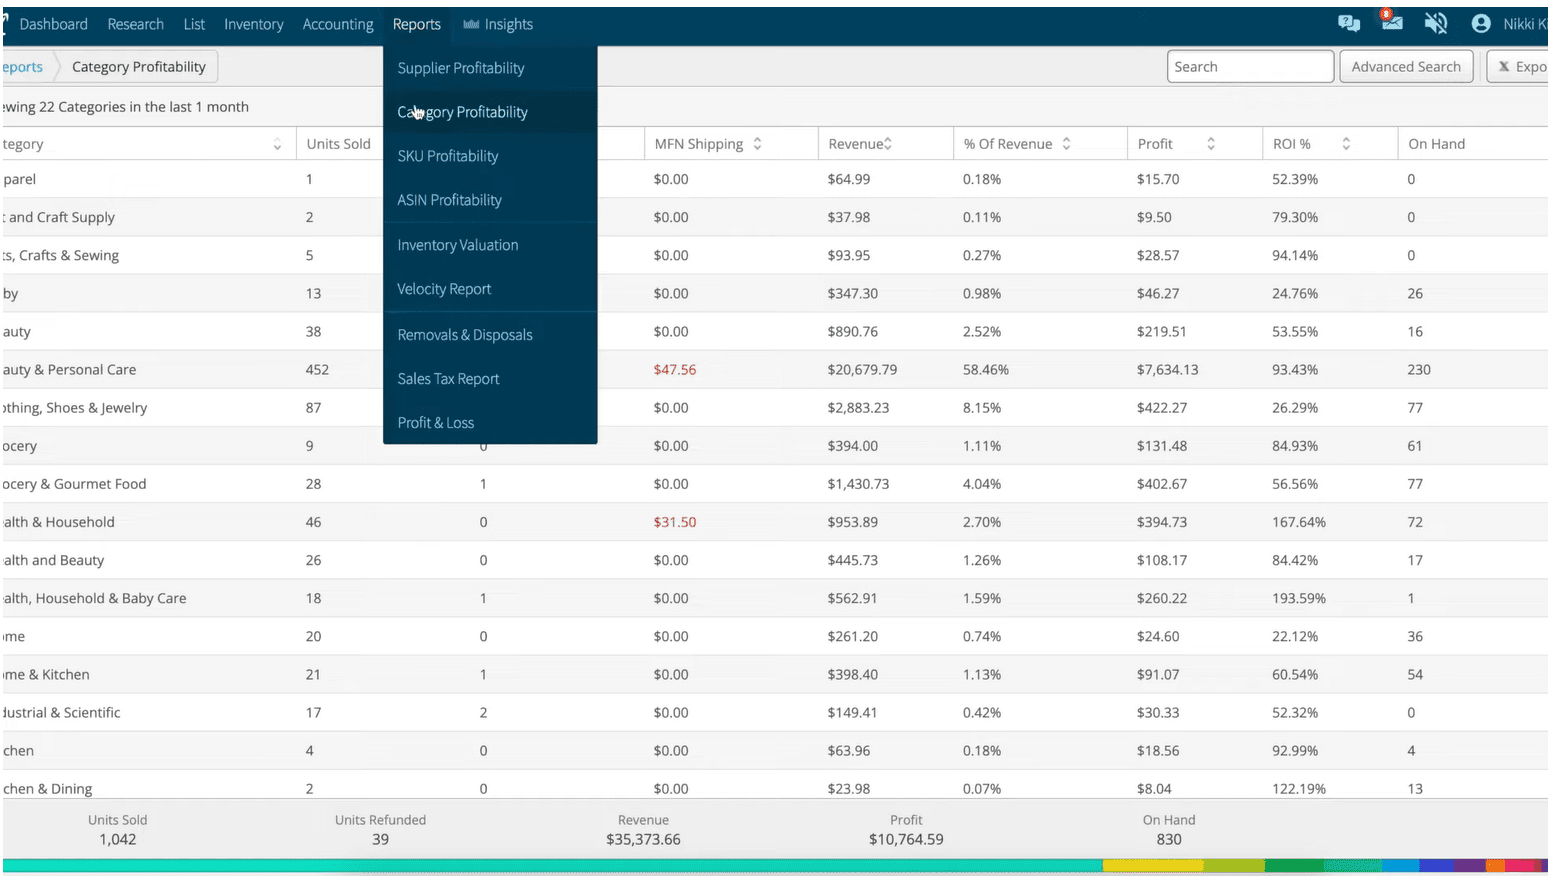This screenshot has width=1551, height=886.
Task: Open the user profile avatar icon
Action: (1480, 23)
